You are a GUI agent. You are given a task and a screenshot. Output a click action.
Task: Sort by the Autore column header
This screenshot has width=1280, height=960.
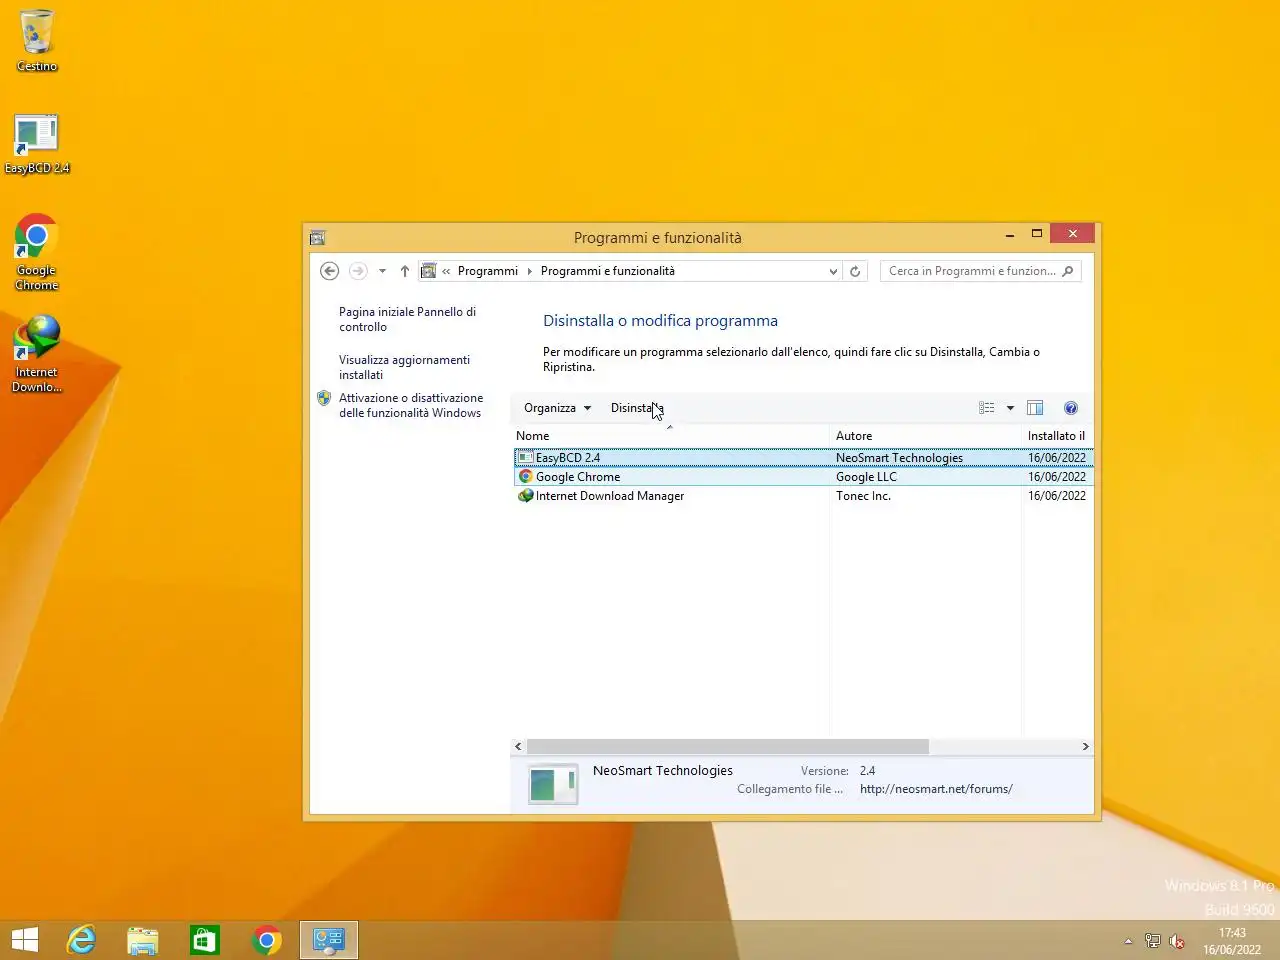click(925, 436)
